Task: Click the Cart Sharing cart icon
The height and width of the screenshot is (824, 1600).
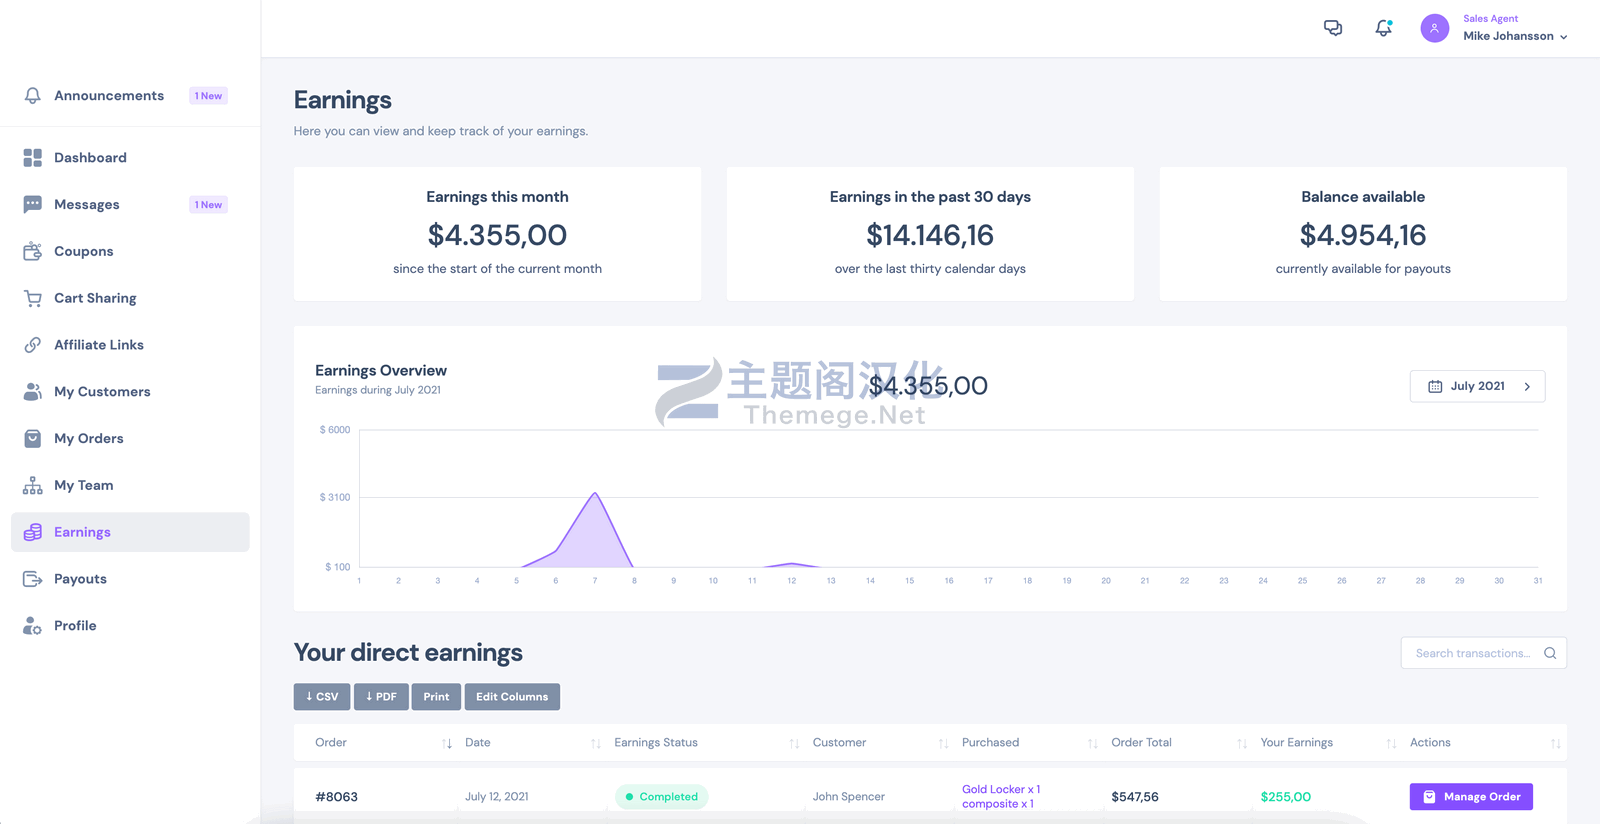Action: tap(33, 298)
